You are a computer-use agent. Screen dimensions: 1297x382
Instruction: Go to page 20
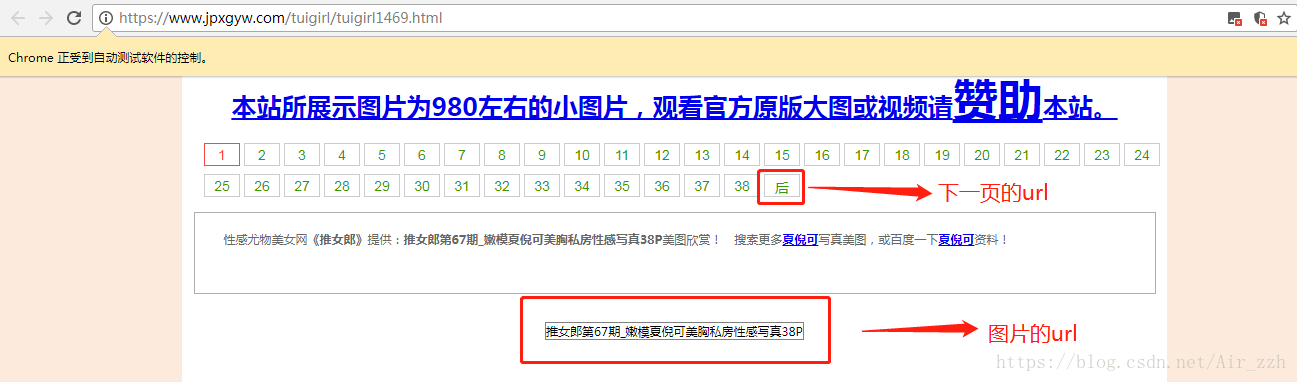(x=982, y=155)
